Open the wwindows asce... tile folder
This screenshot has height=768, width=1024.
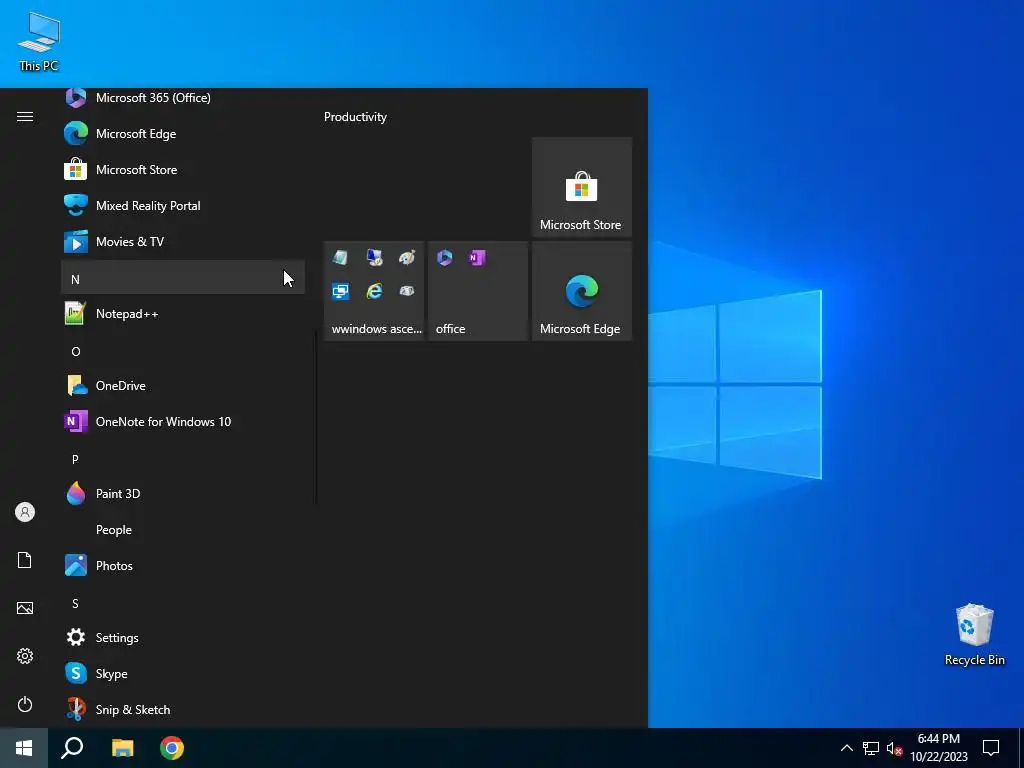tap(374, 291)
